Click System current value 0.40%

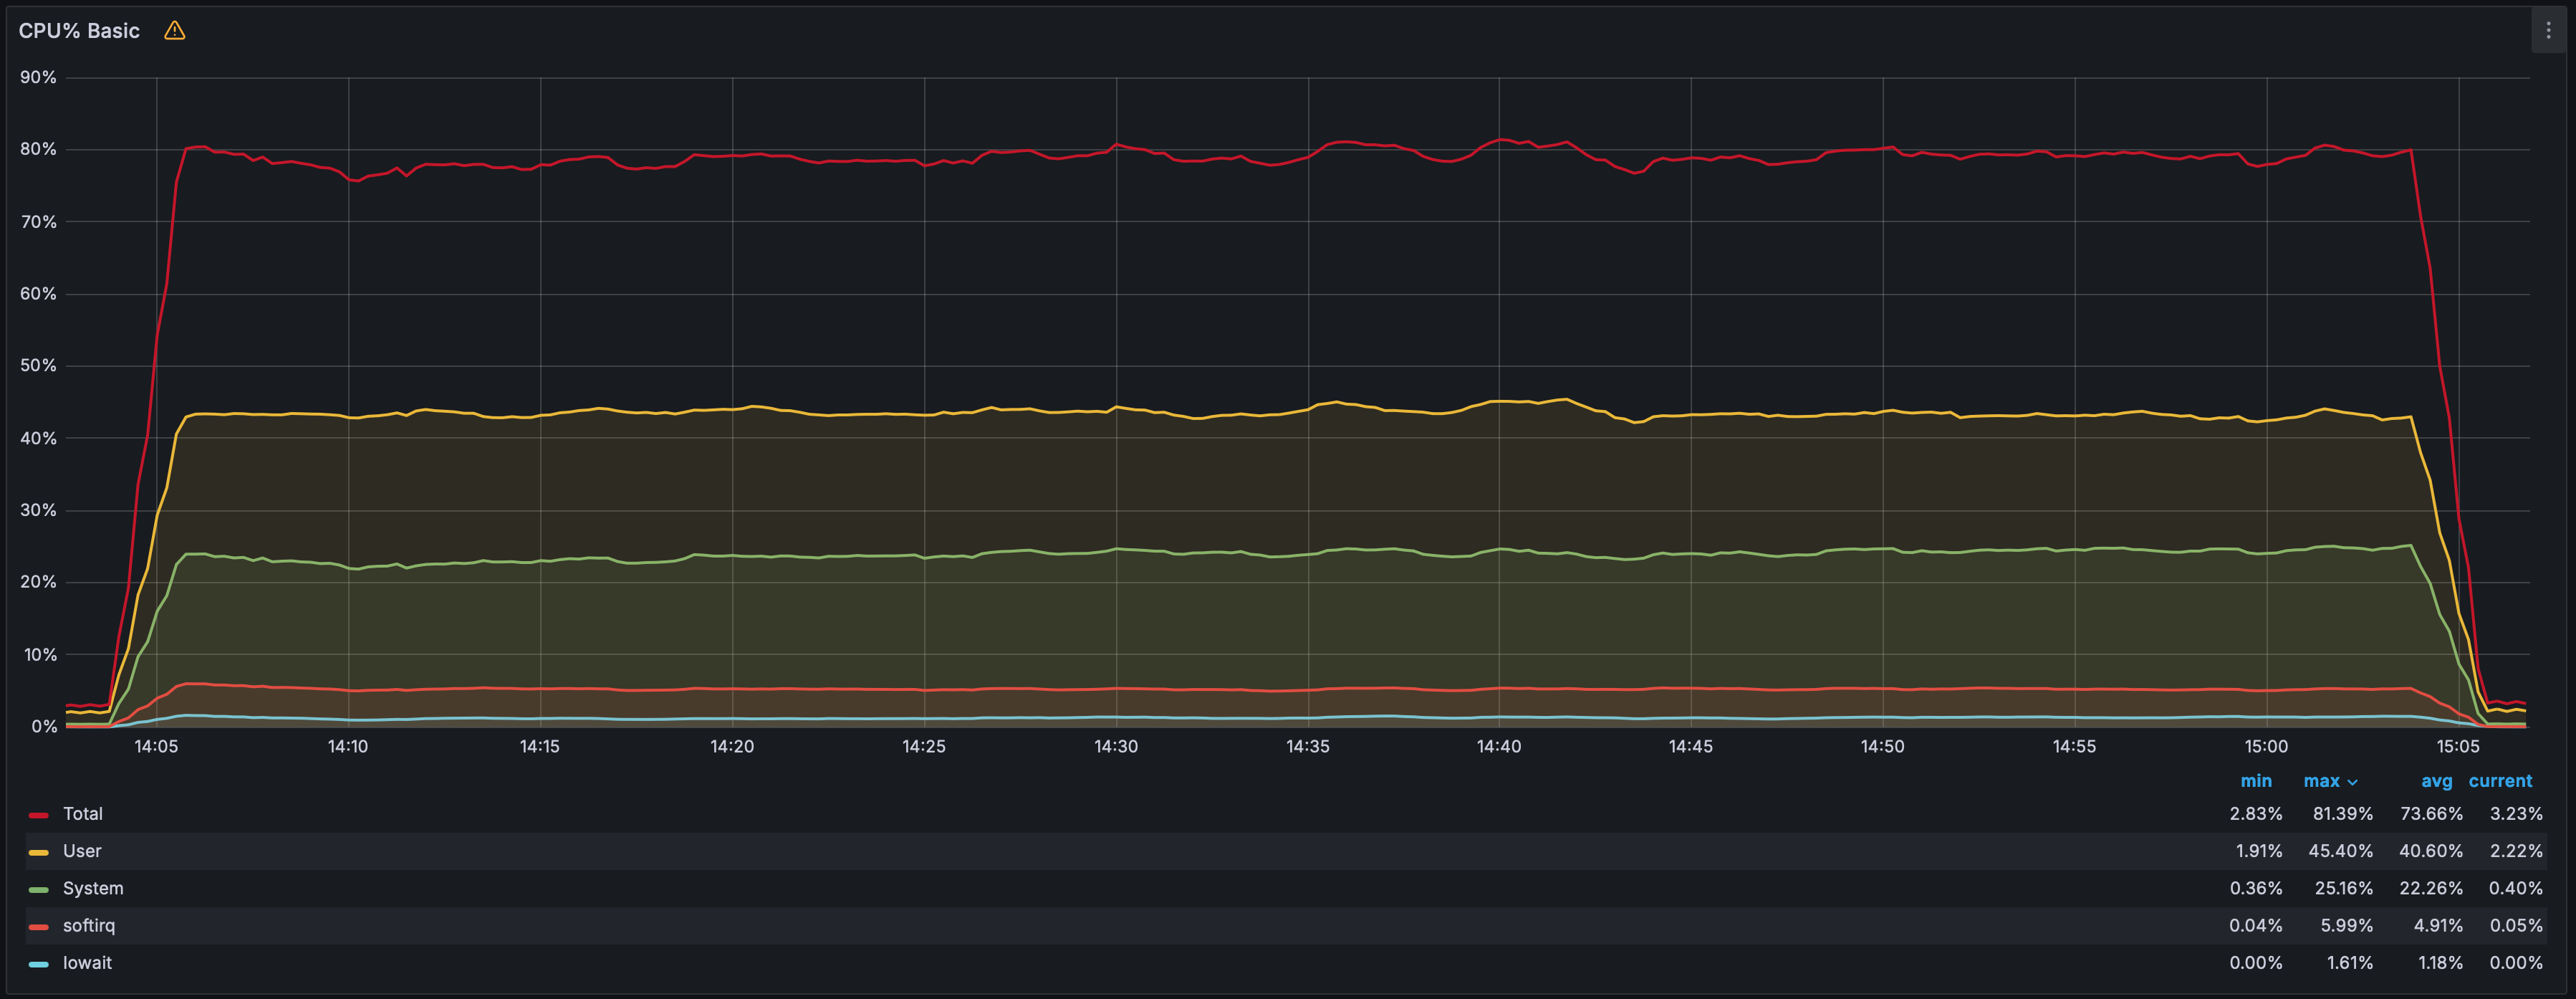click(2516, 888)
